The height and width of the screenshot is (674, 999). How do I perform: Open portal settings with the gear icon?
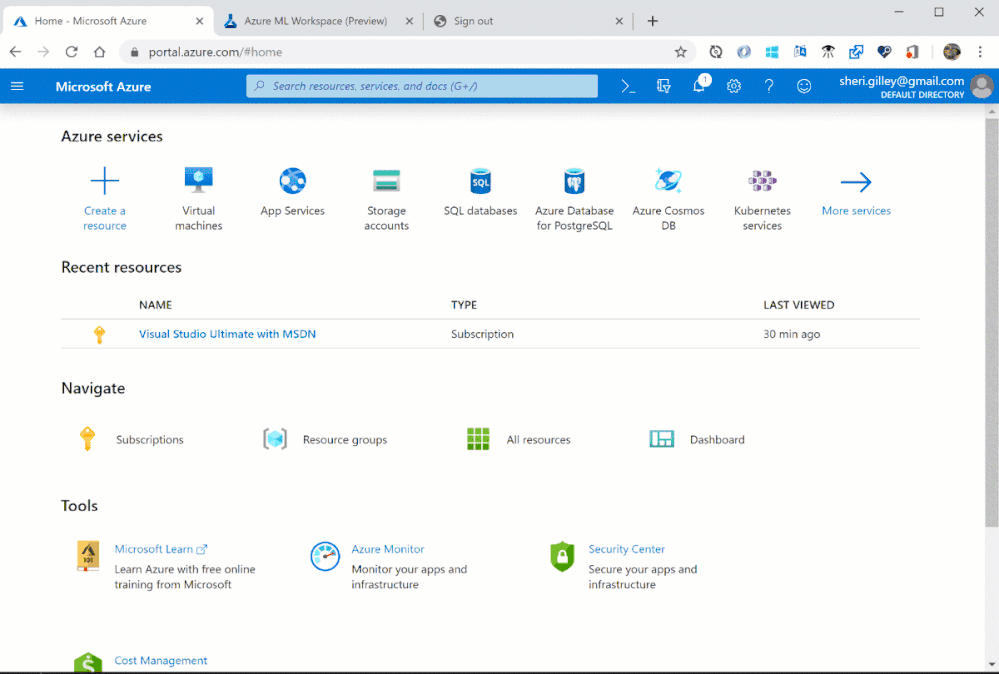(x=734, y=86)
